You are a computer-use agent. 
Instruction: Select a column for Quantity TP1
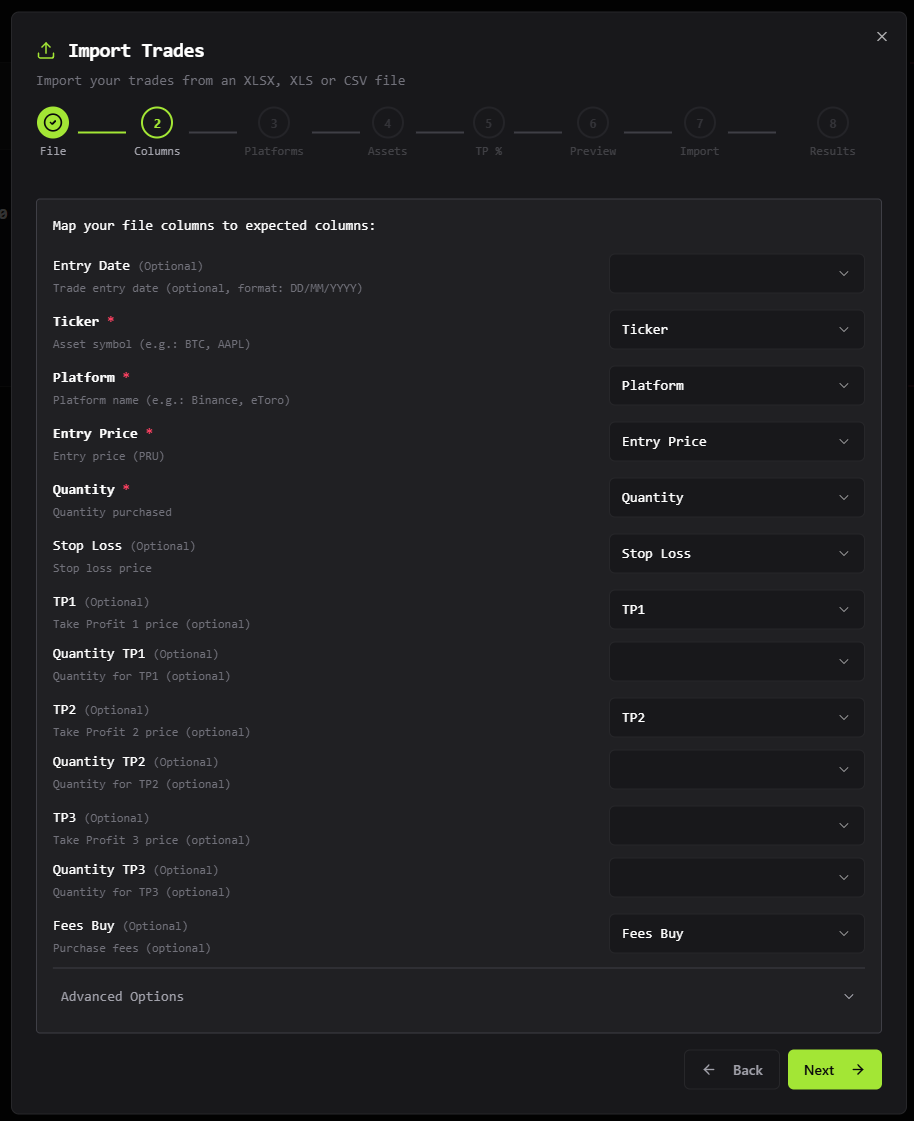click(x=736, y=661)
